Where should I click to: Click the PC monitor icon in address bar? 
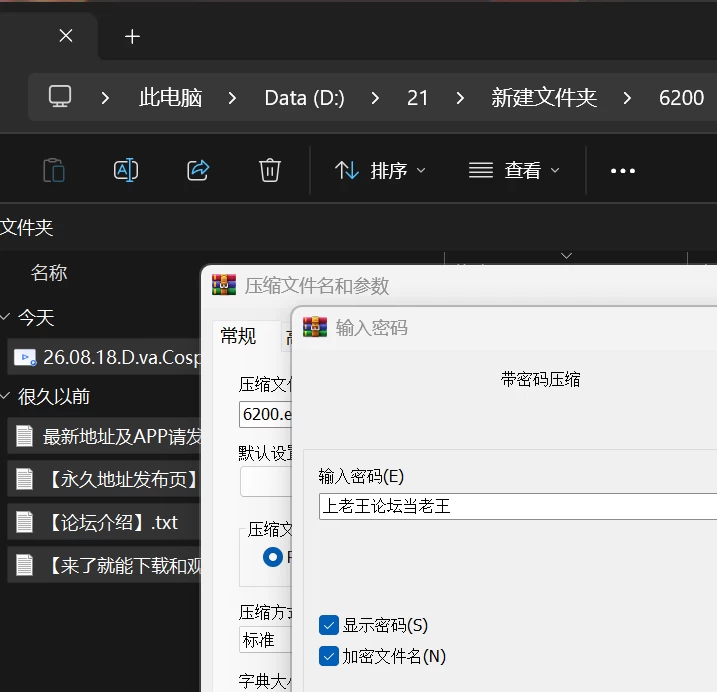point(60,97)
